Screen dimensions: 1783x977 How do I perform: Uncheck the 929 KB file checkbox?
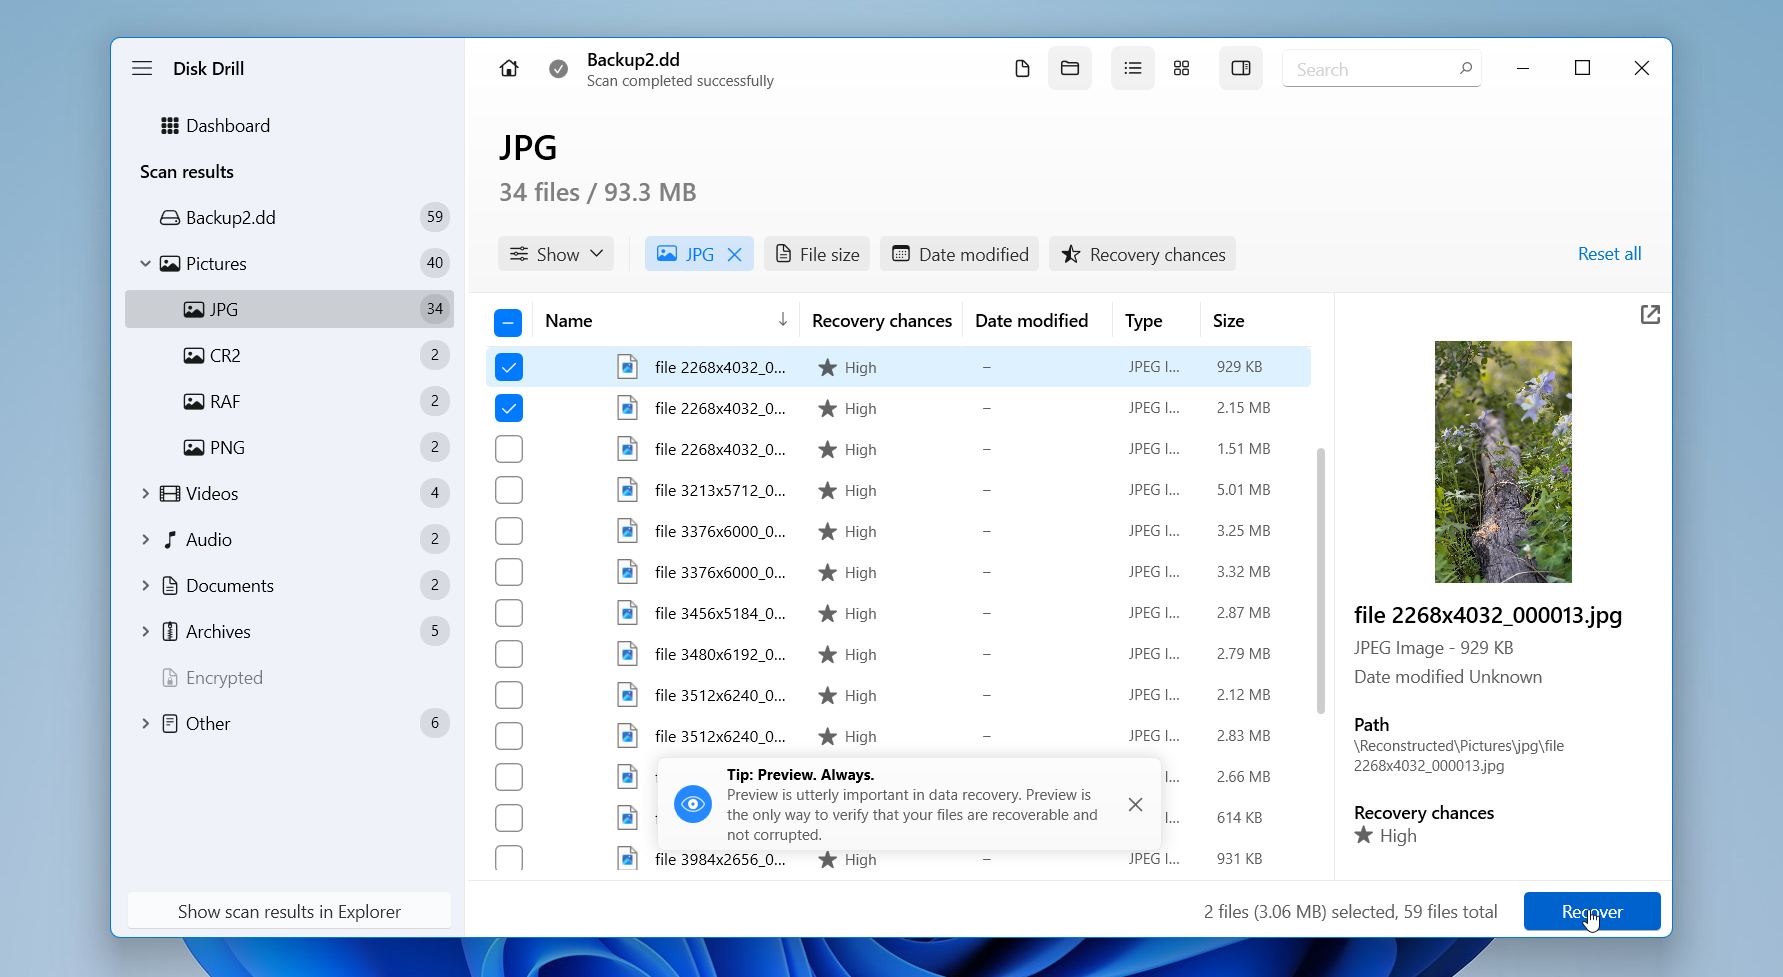[x=509, y=367]
